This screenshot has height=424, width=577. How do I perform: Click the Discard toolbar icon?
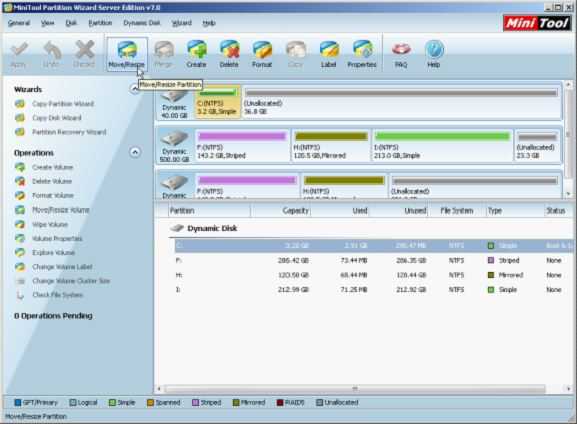[x=84, y=54]
